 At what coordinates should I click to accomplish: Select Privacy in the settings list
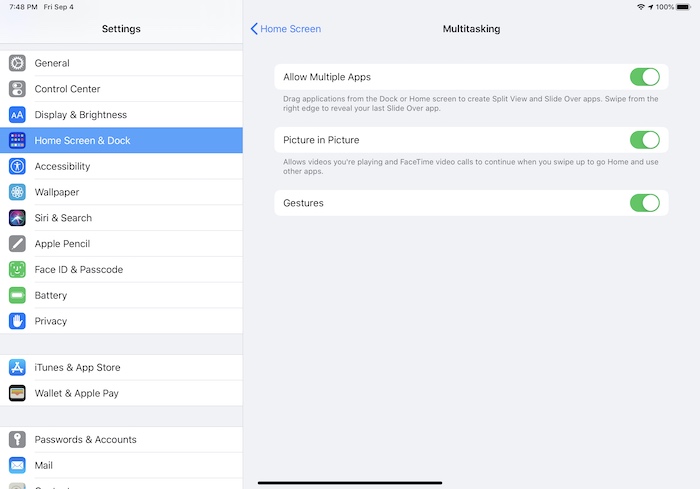coord(121,321)
